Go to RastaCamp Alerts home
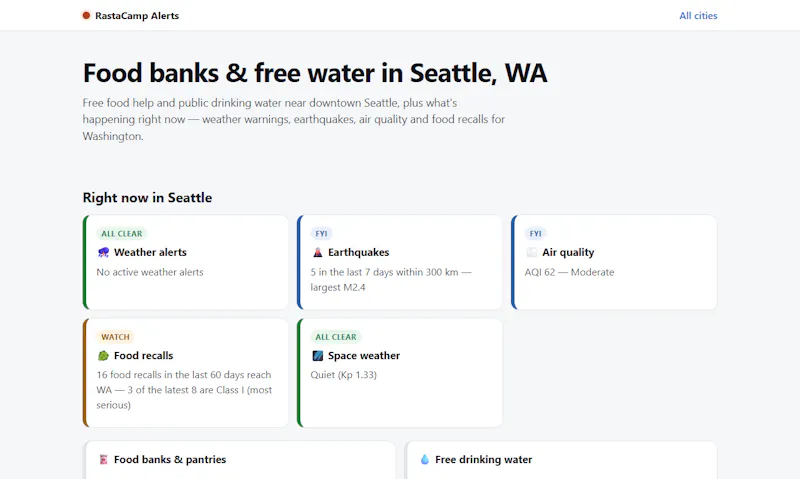 (131, 16)
